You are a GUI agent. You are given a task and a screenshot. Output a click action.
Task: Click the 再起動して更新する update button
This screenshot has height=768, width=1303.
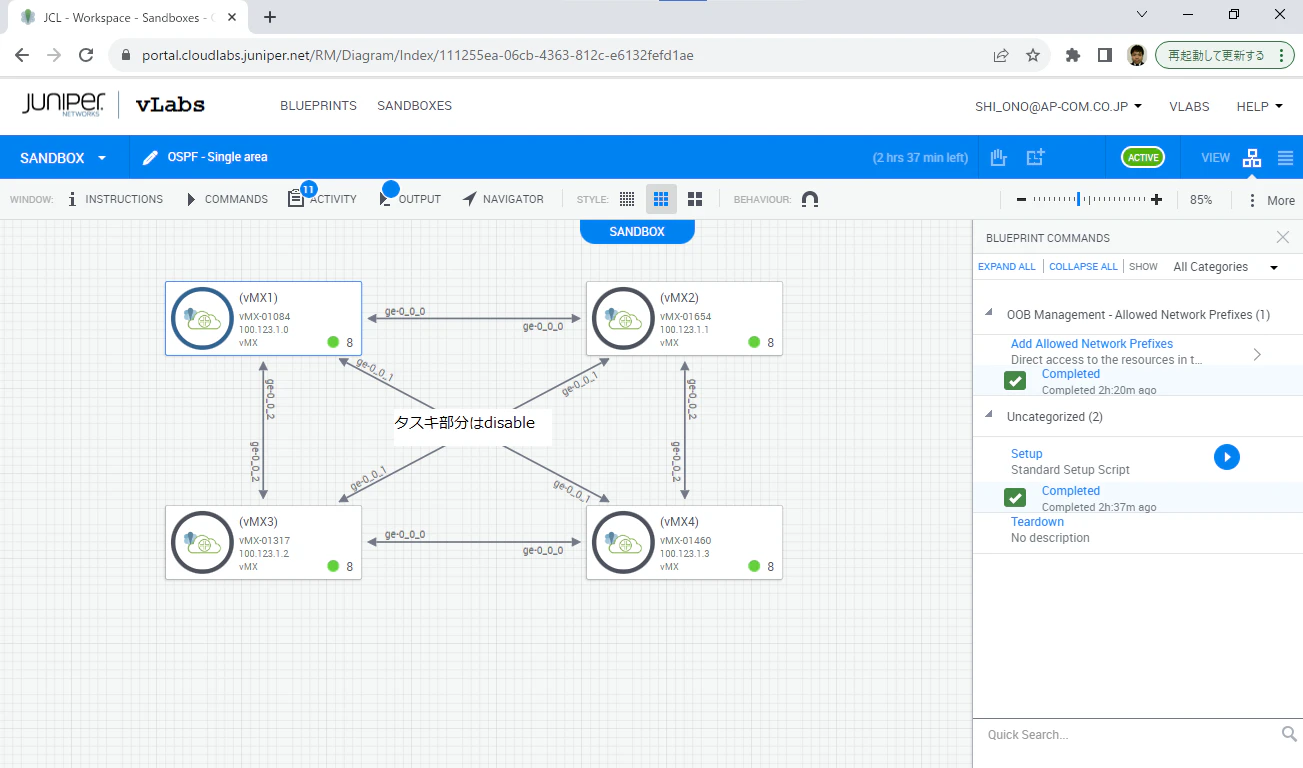(x=1225, y=55)
